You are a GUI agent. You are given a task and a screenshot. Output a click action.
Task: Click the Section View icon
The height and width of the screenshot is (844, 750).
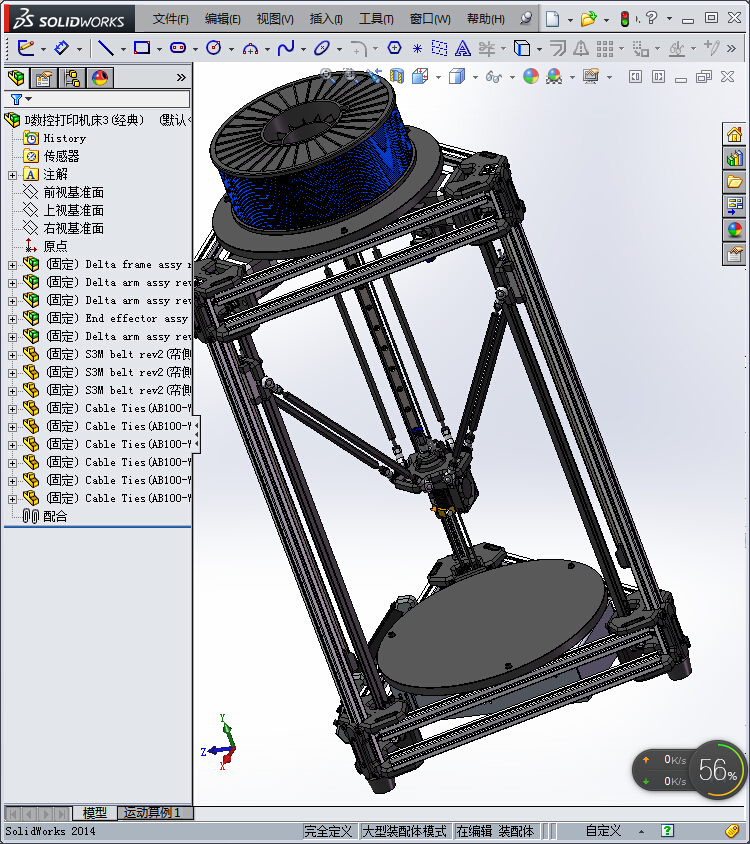(x=397, y=76)
